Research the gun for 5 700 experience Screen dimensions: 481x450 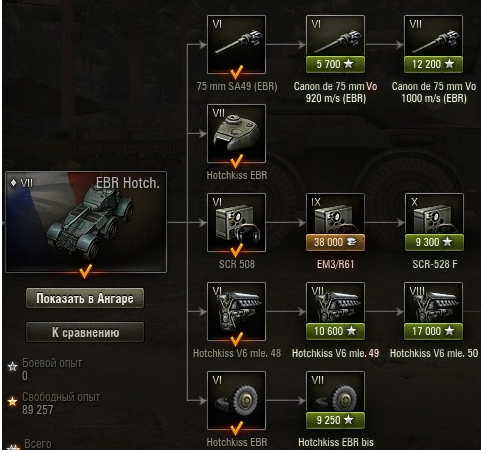click(335, 64)
